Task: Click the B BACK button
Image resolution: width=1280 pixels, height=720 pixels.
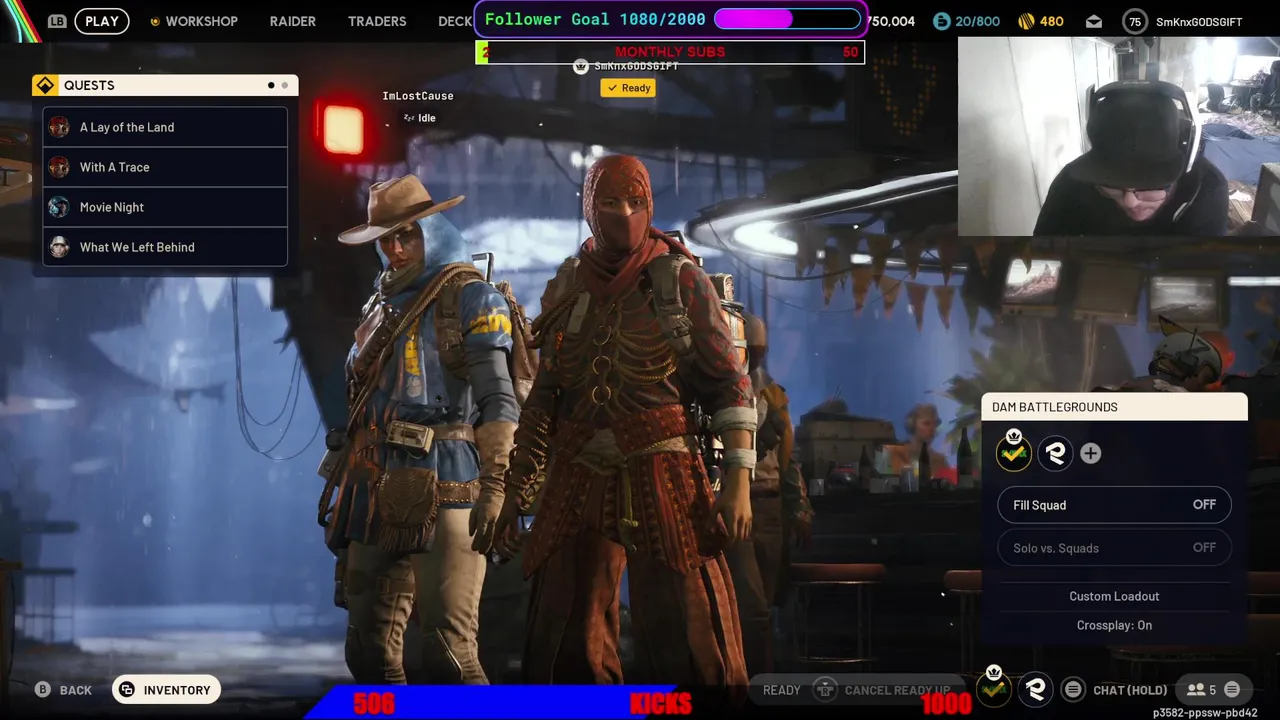Action: pos(64,690)
